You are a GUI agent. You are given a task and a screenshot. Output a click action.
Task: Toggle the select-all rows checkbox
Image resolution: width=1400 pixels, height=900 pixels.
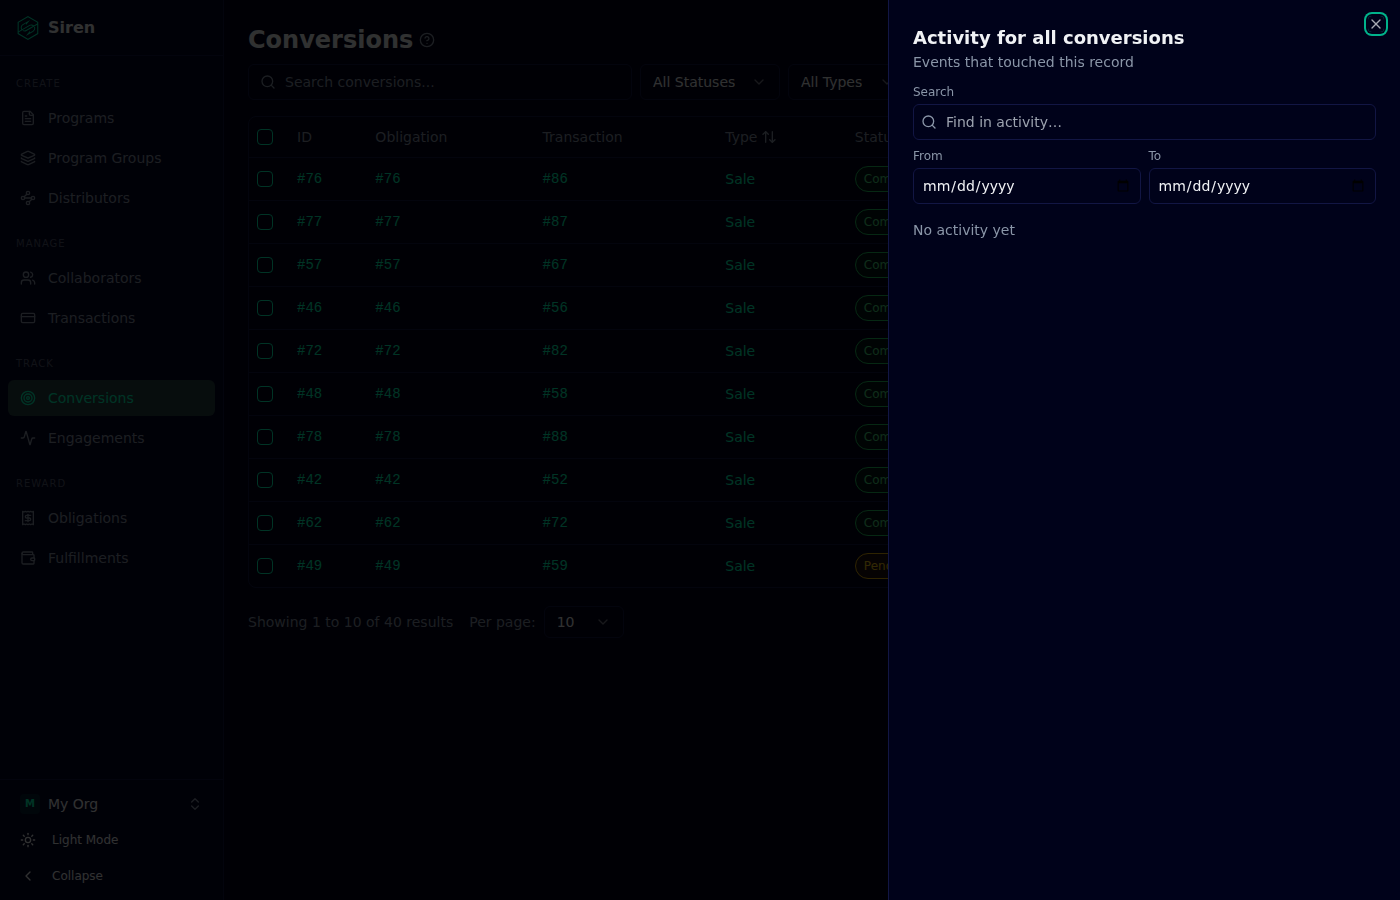[x=265, y=137]
